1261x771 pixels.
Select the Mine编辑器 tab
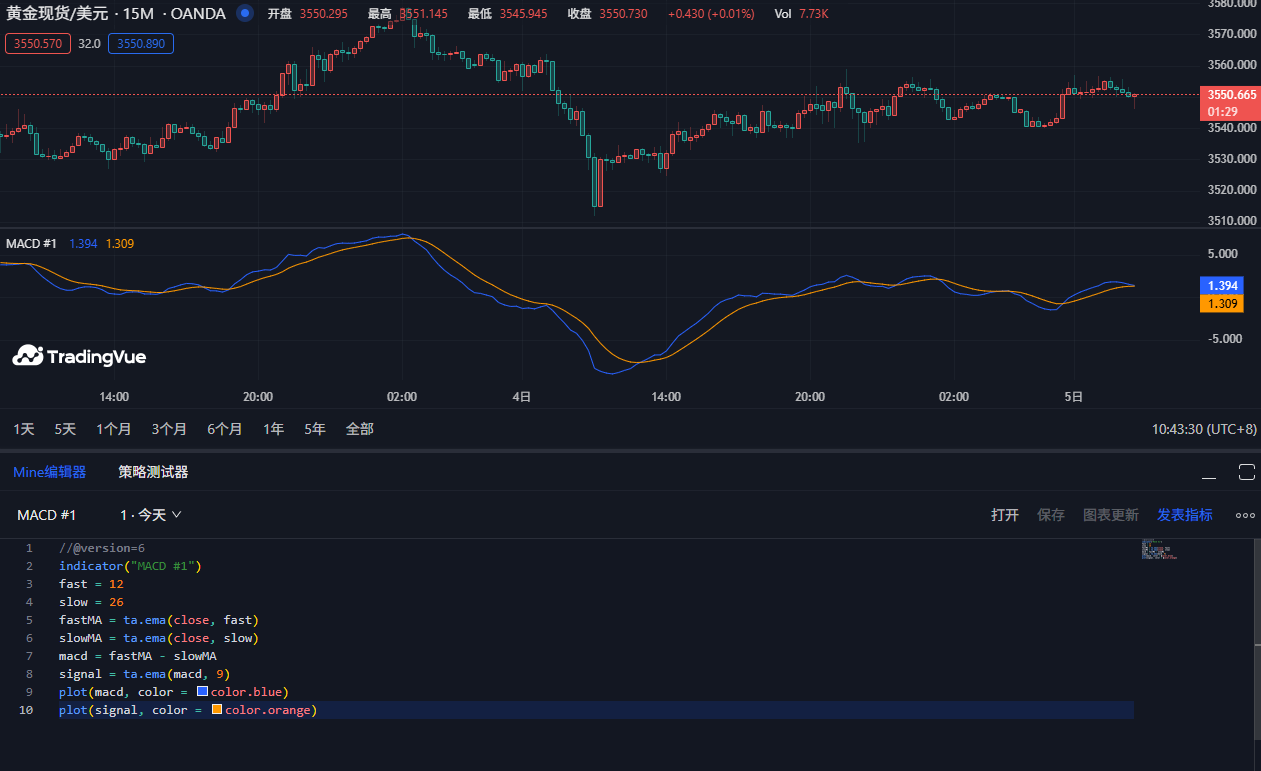tap(49, 472)
